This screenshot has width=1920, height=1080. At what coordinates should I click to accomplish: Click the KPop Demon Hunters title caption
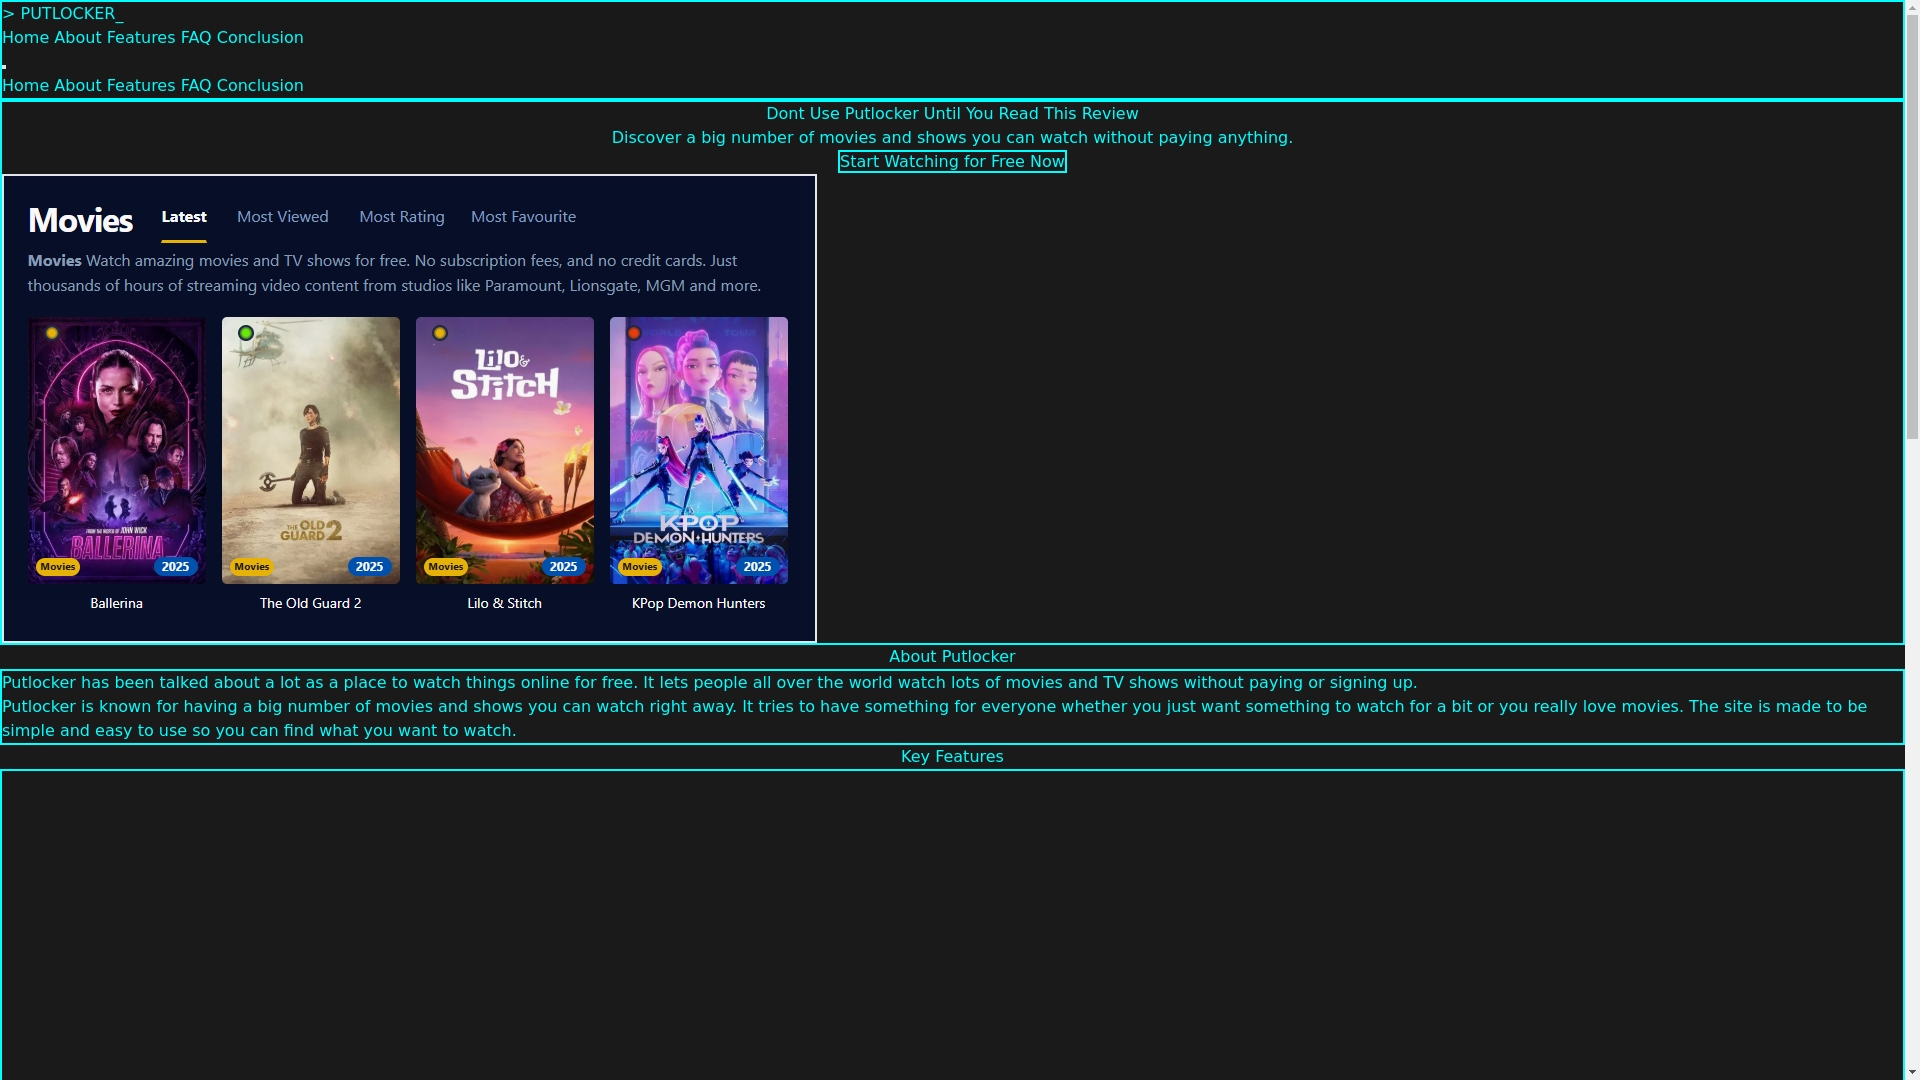point(699,604)
